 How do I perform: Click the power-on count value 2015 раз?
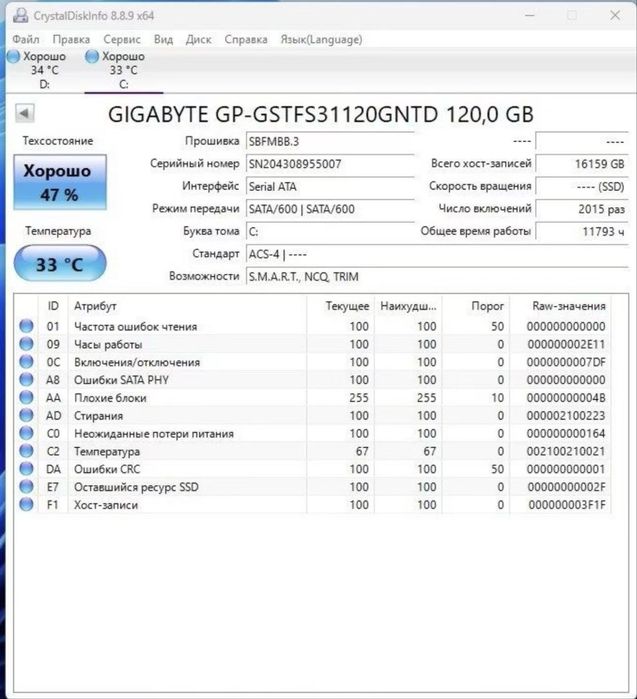pyautogui.click(x=582, y=209)
